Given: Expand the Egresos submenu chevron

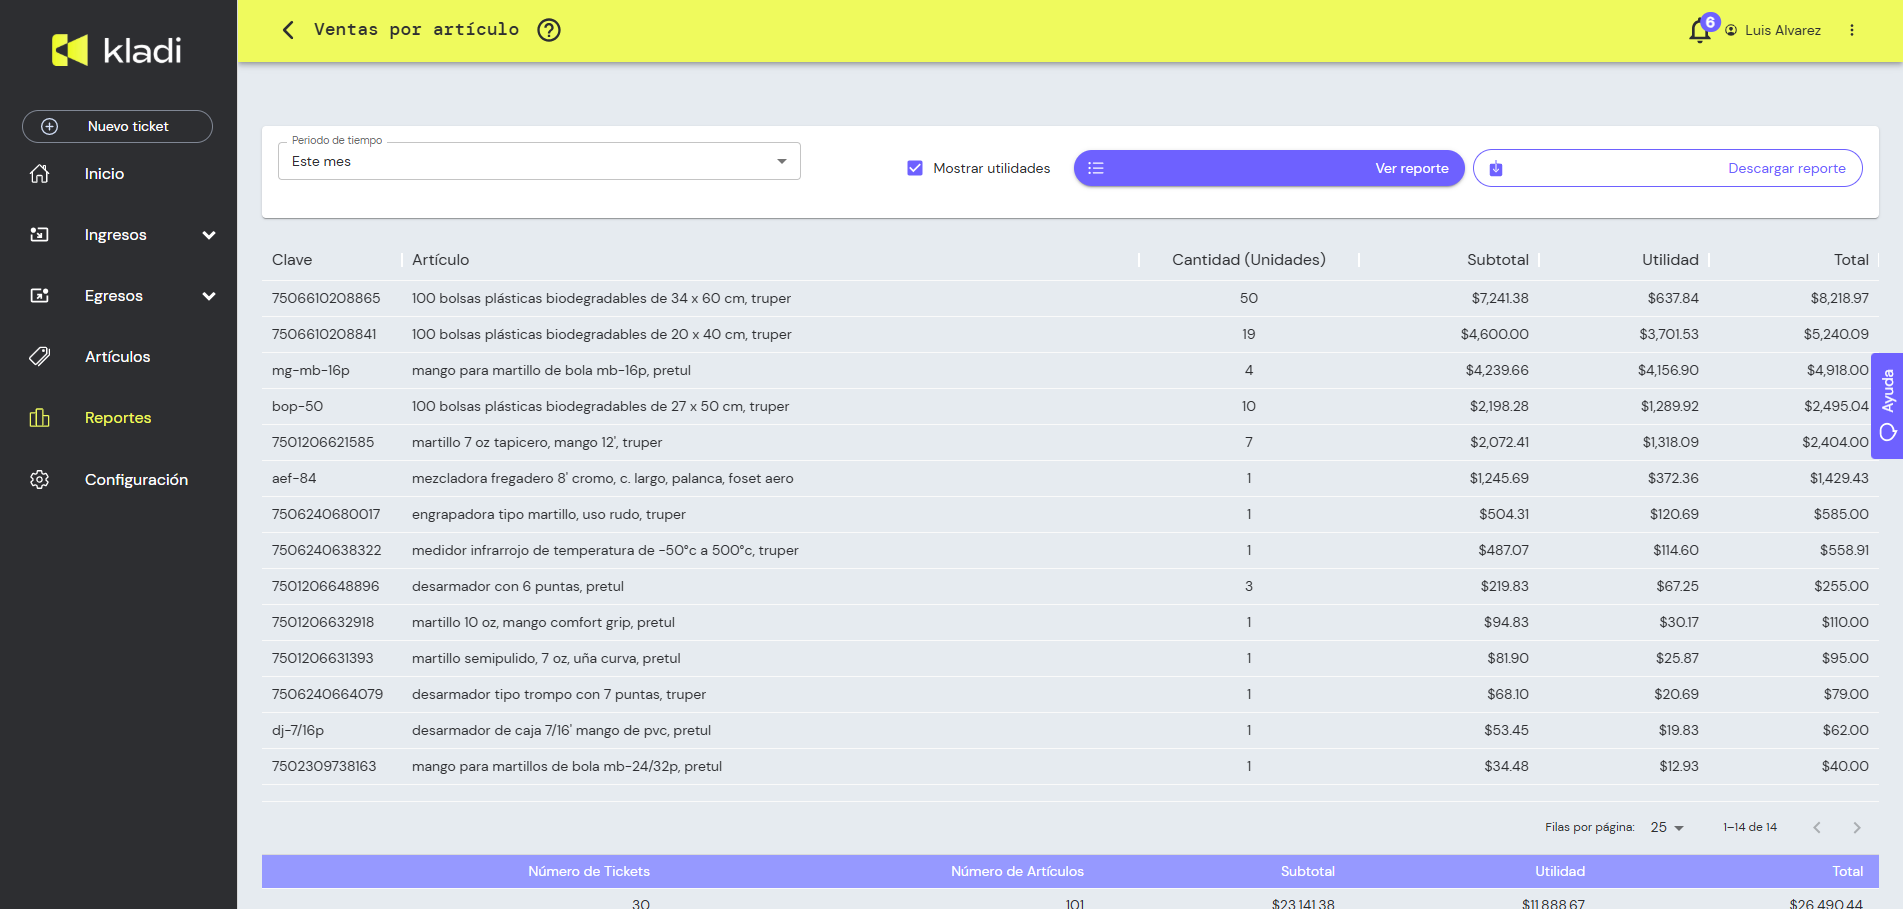Looking at the screenshot, I should [209, 296].
